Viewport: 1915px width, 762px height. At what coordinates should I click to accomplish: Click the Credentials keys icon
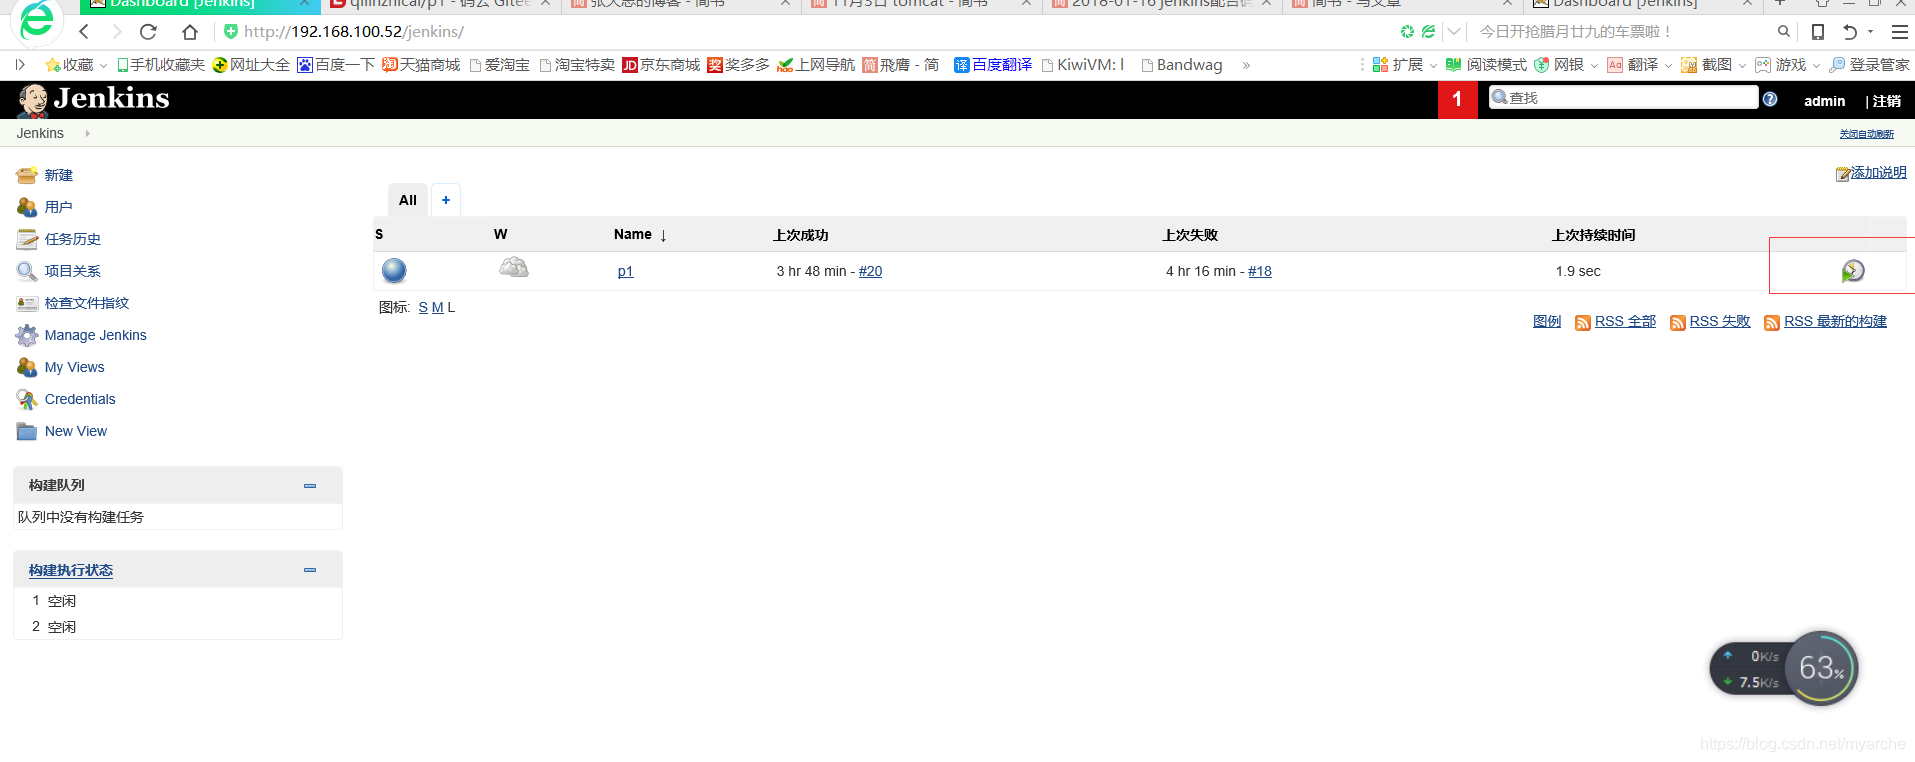pos(27,399)
